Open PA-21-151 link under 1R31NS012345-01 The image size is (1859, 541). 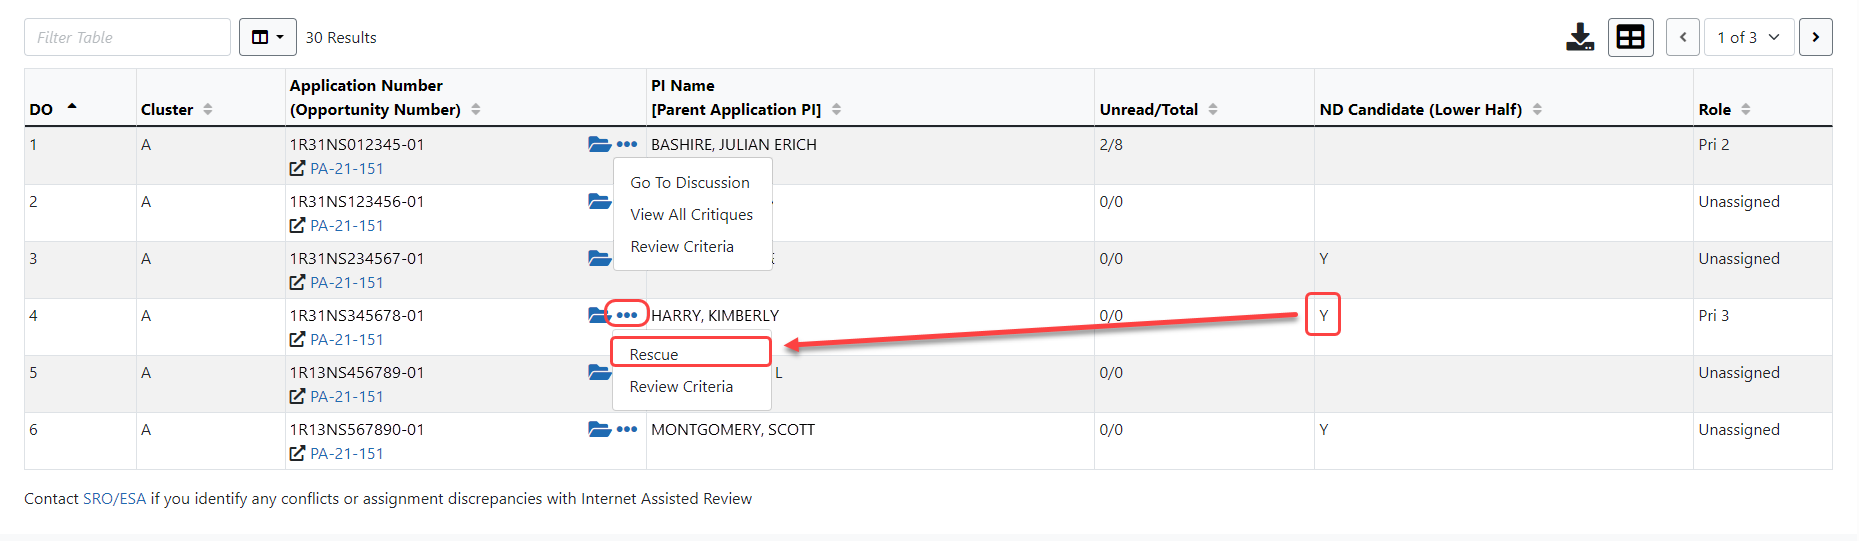click(x=347, y=168)
